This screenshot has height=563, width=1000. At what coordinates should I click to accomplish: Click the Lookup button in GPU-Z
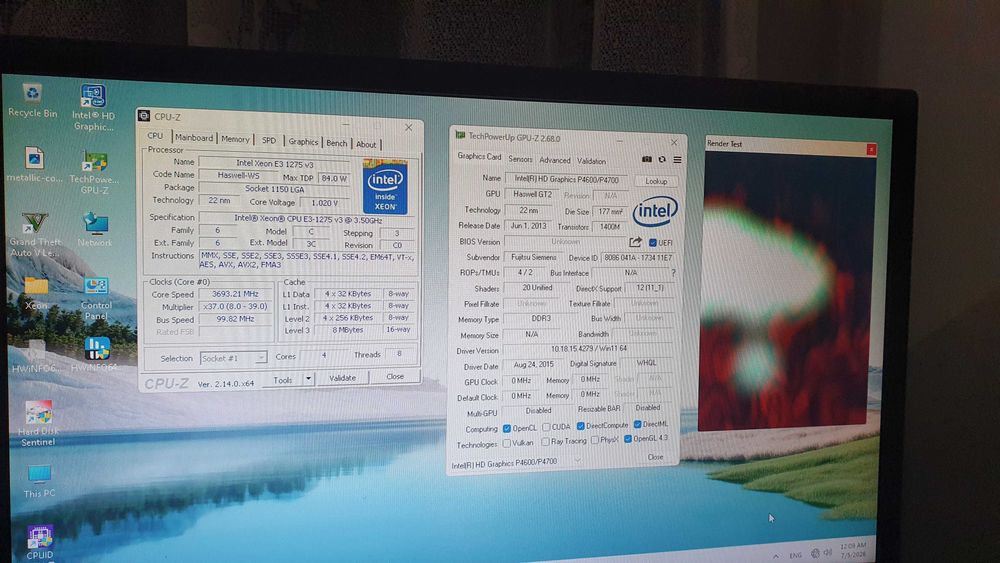656,181
